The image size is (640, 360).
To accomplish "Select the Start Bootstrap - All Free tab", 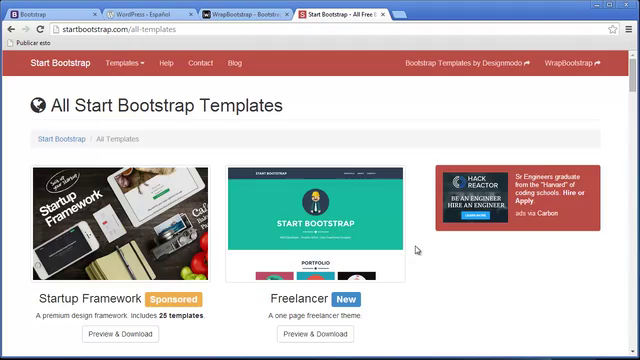I will click(342, 14).
